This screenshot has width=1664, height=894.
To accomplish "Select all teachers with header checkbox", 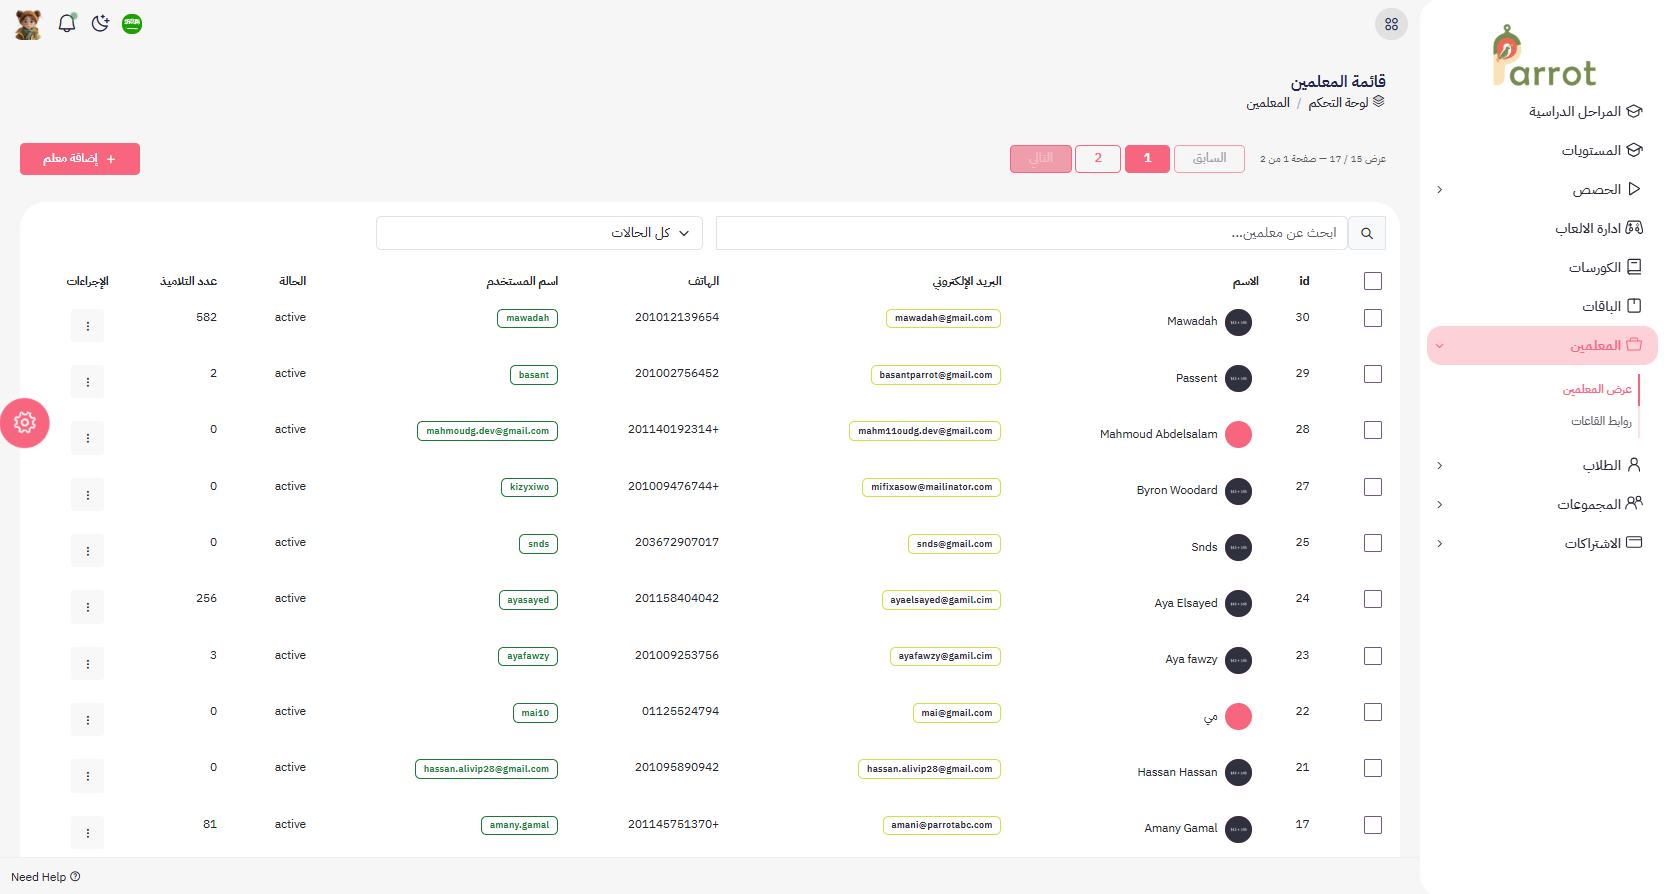I will pyautogui.click(x=1373, y=281).
